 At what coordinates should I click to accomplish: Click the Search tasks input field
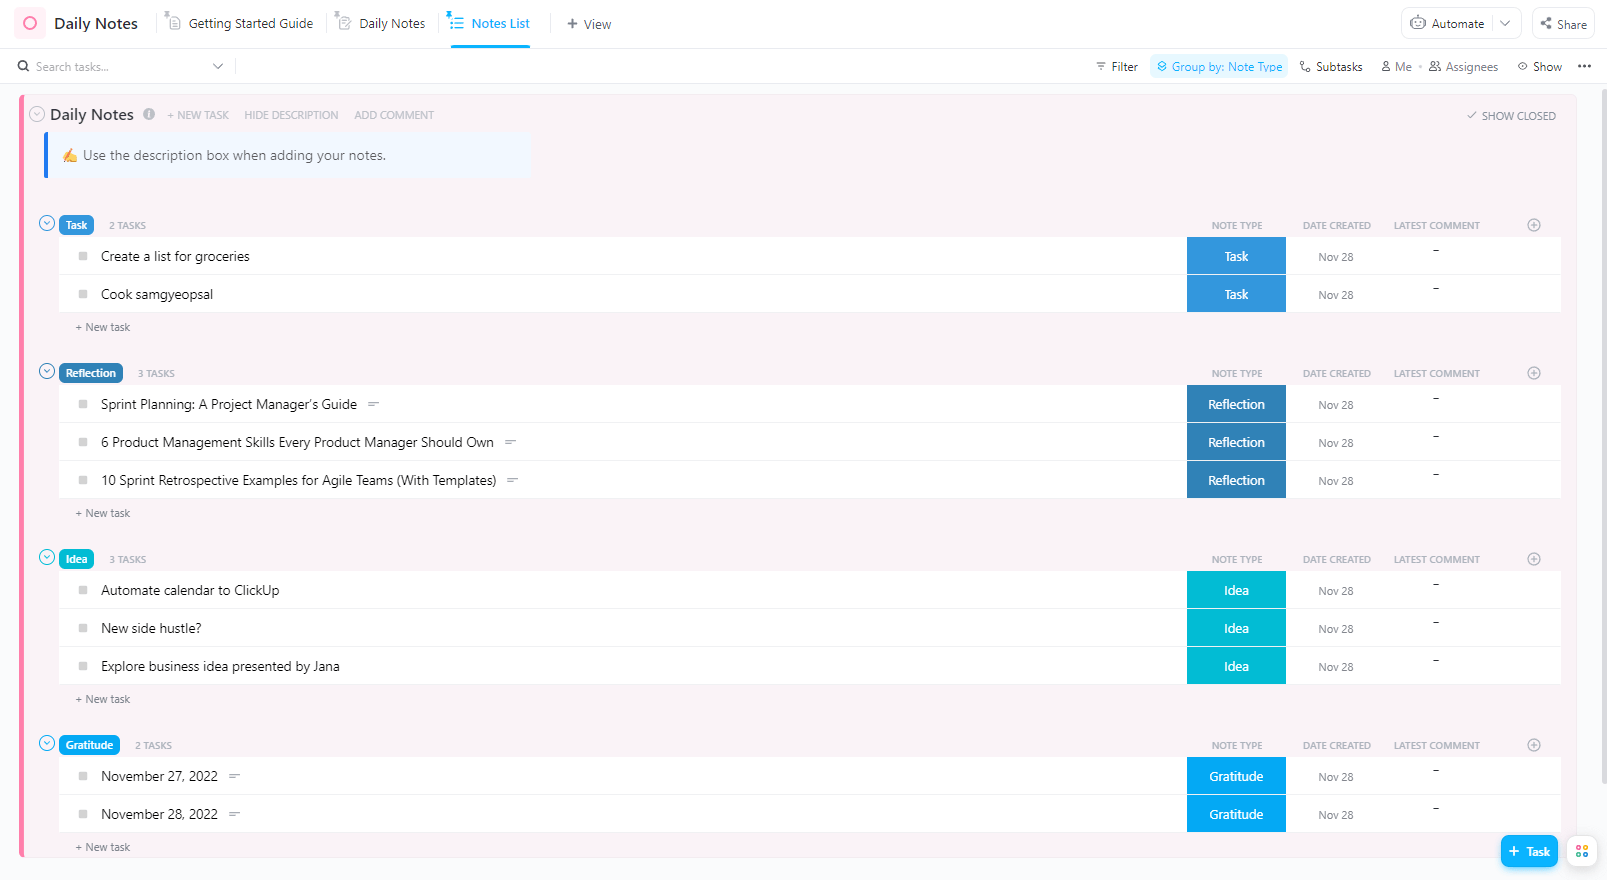point(120,67)
